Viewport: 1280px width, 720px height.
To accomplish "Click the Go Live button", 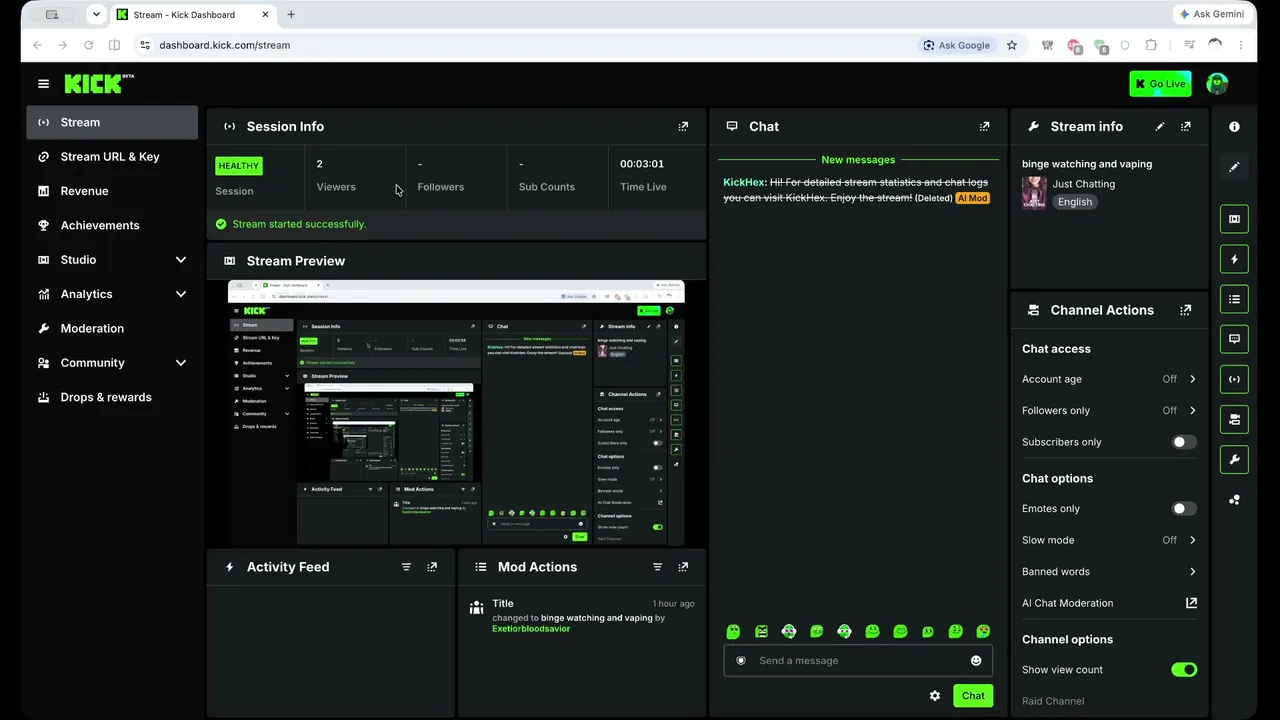I will pos(1160,84).
